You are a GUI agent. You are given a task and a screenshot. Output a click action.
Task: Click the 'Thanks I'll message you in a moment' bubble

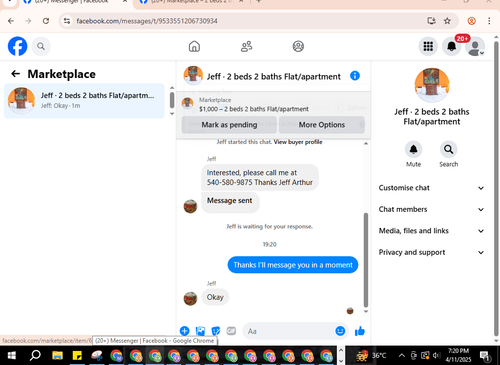(x=293, y=265)
